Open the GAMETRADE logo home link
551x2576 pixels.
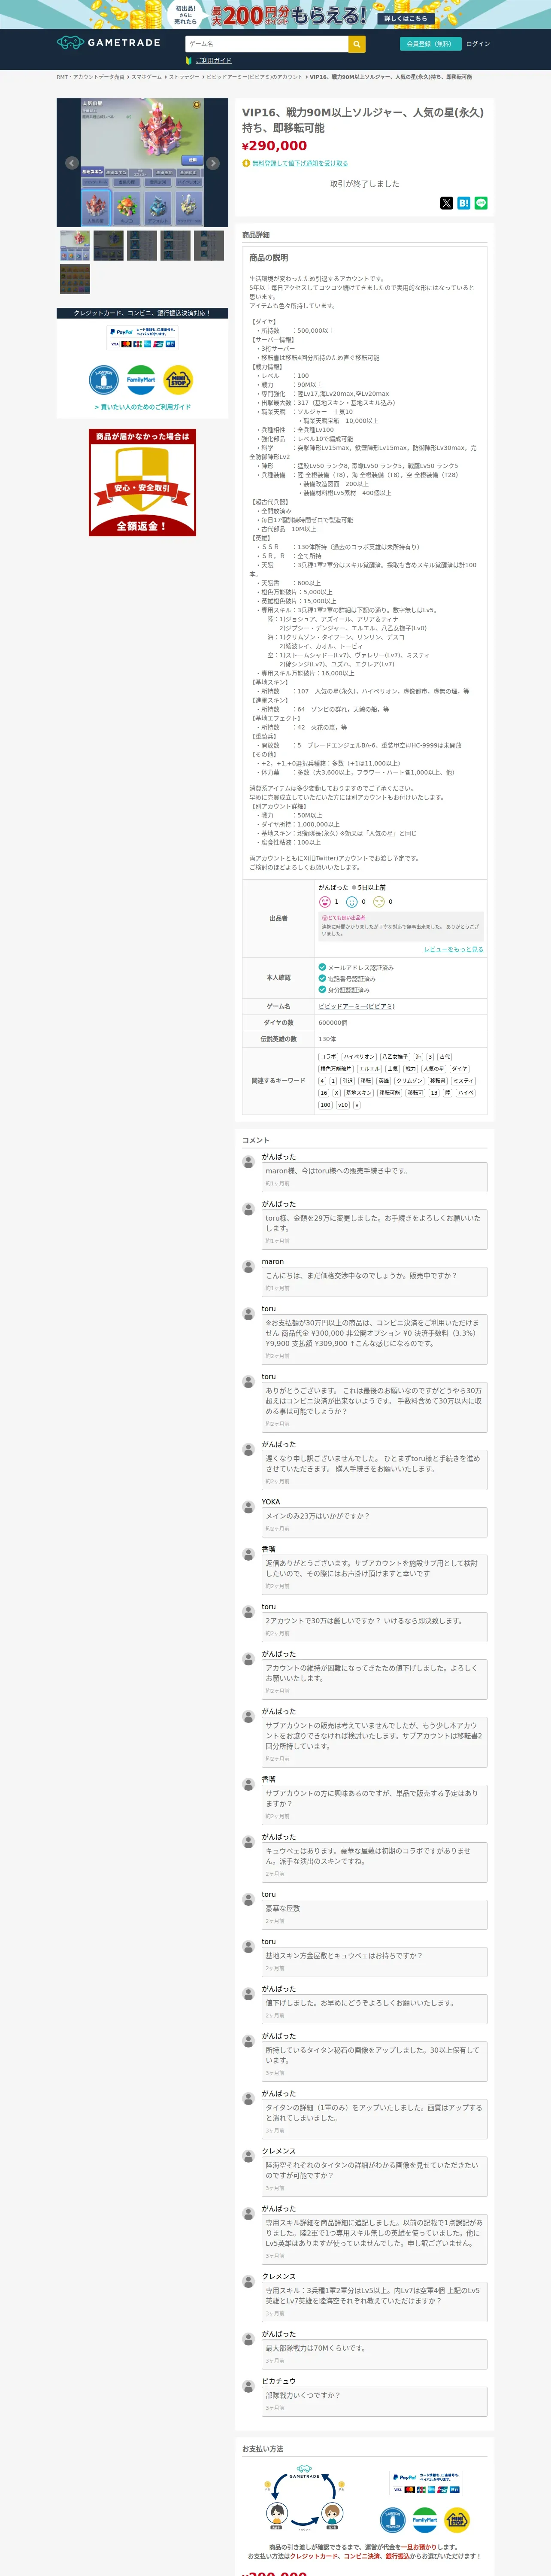(108, 43)
